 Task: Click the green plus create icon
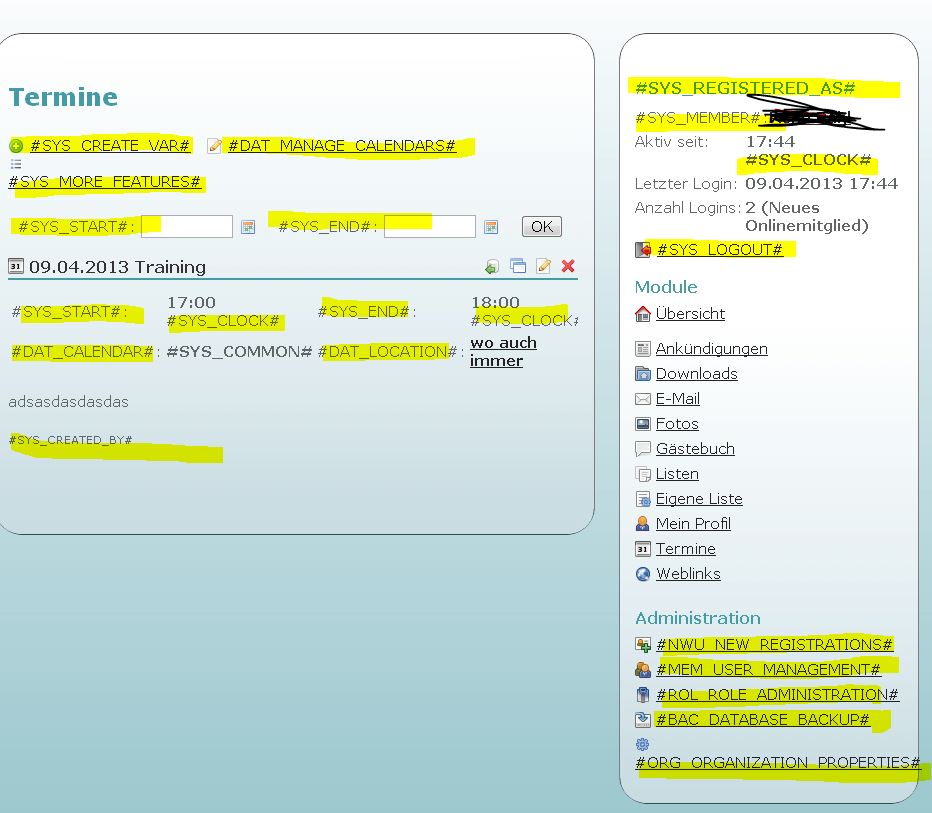(16, 146)
